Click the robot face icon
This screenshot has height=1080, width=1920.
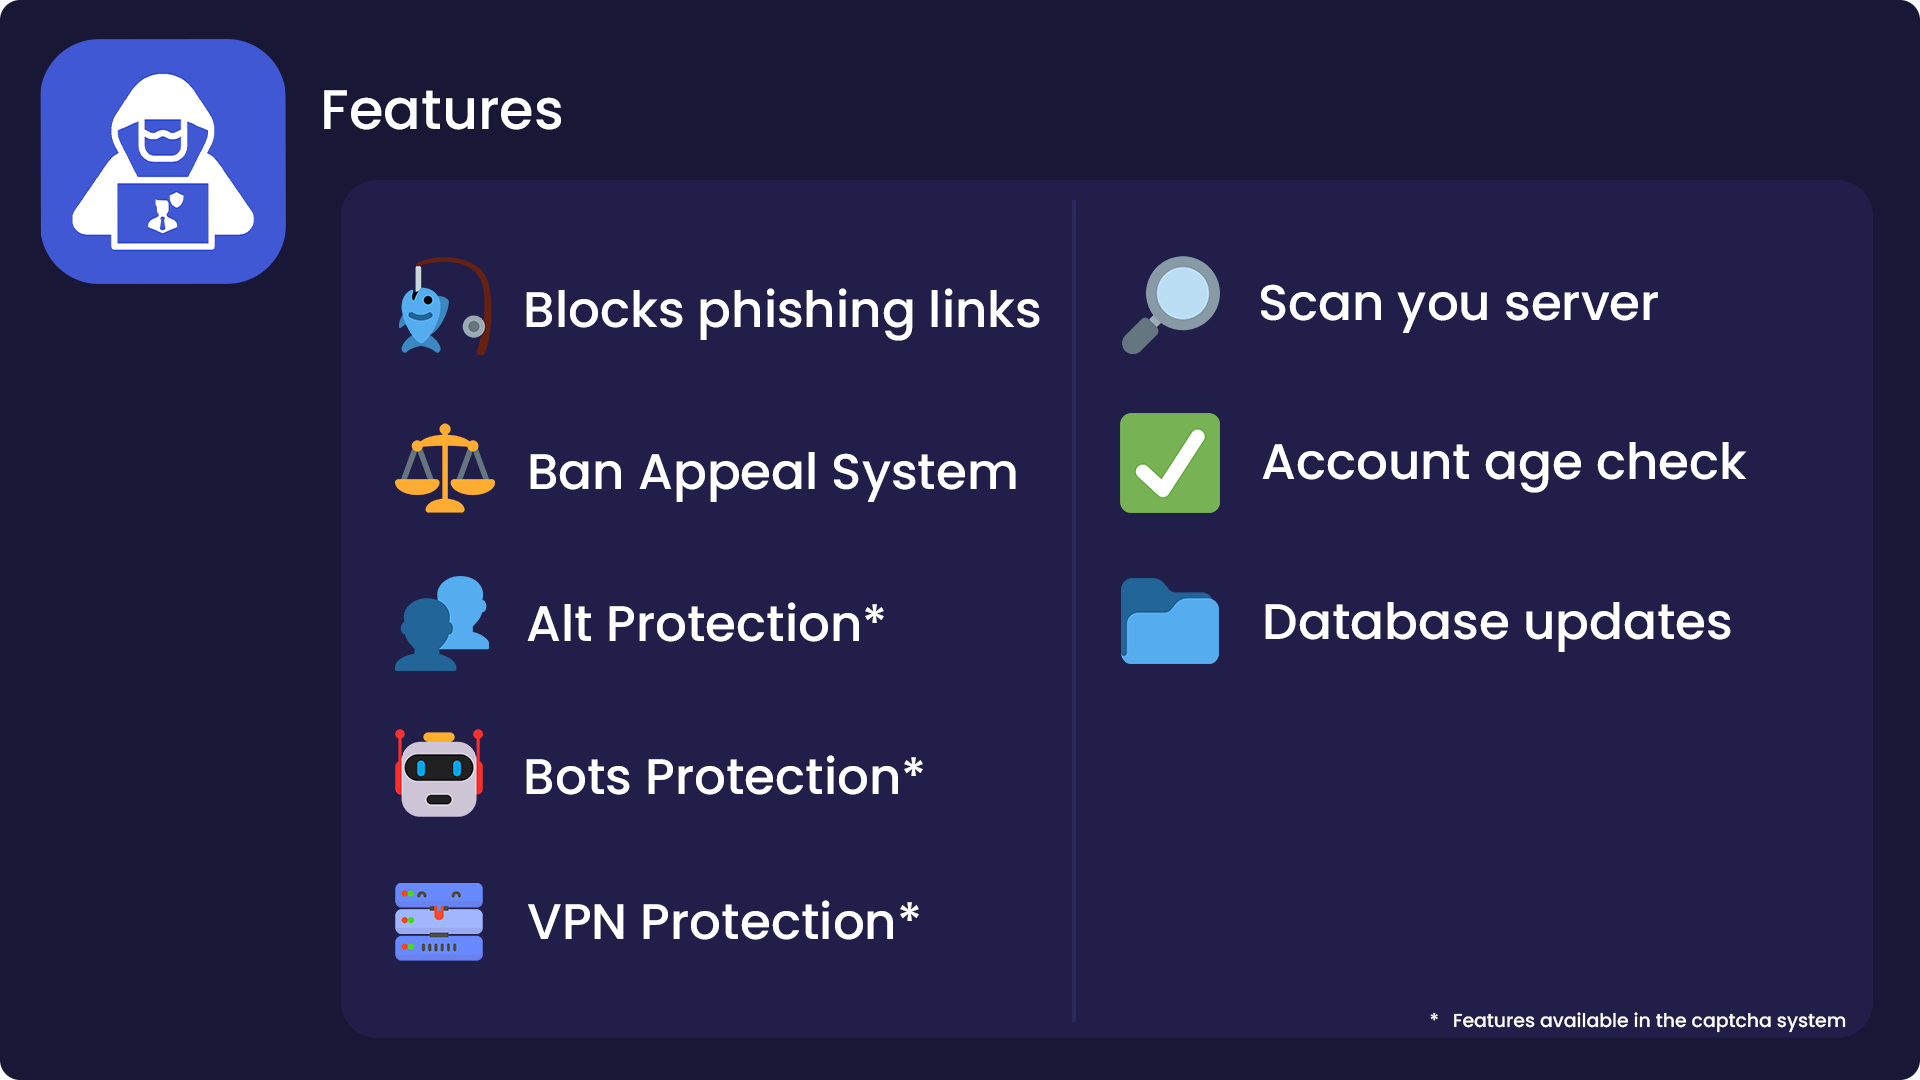[x=439, y=773]
